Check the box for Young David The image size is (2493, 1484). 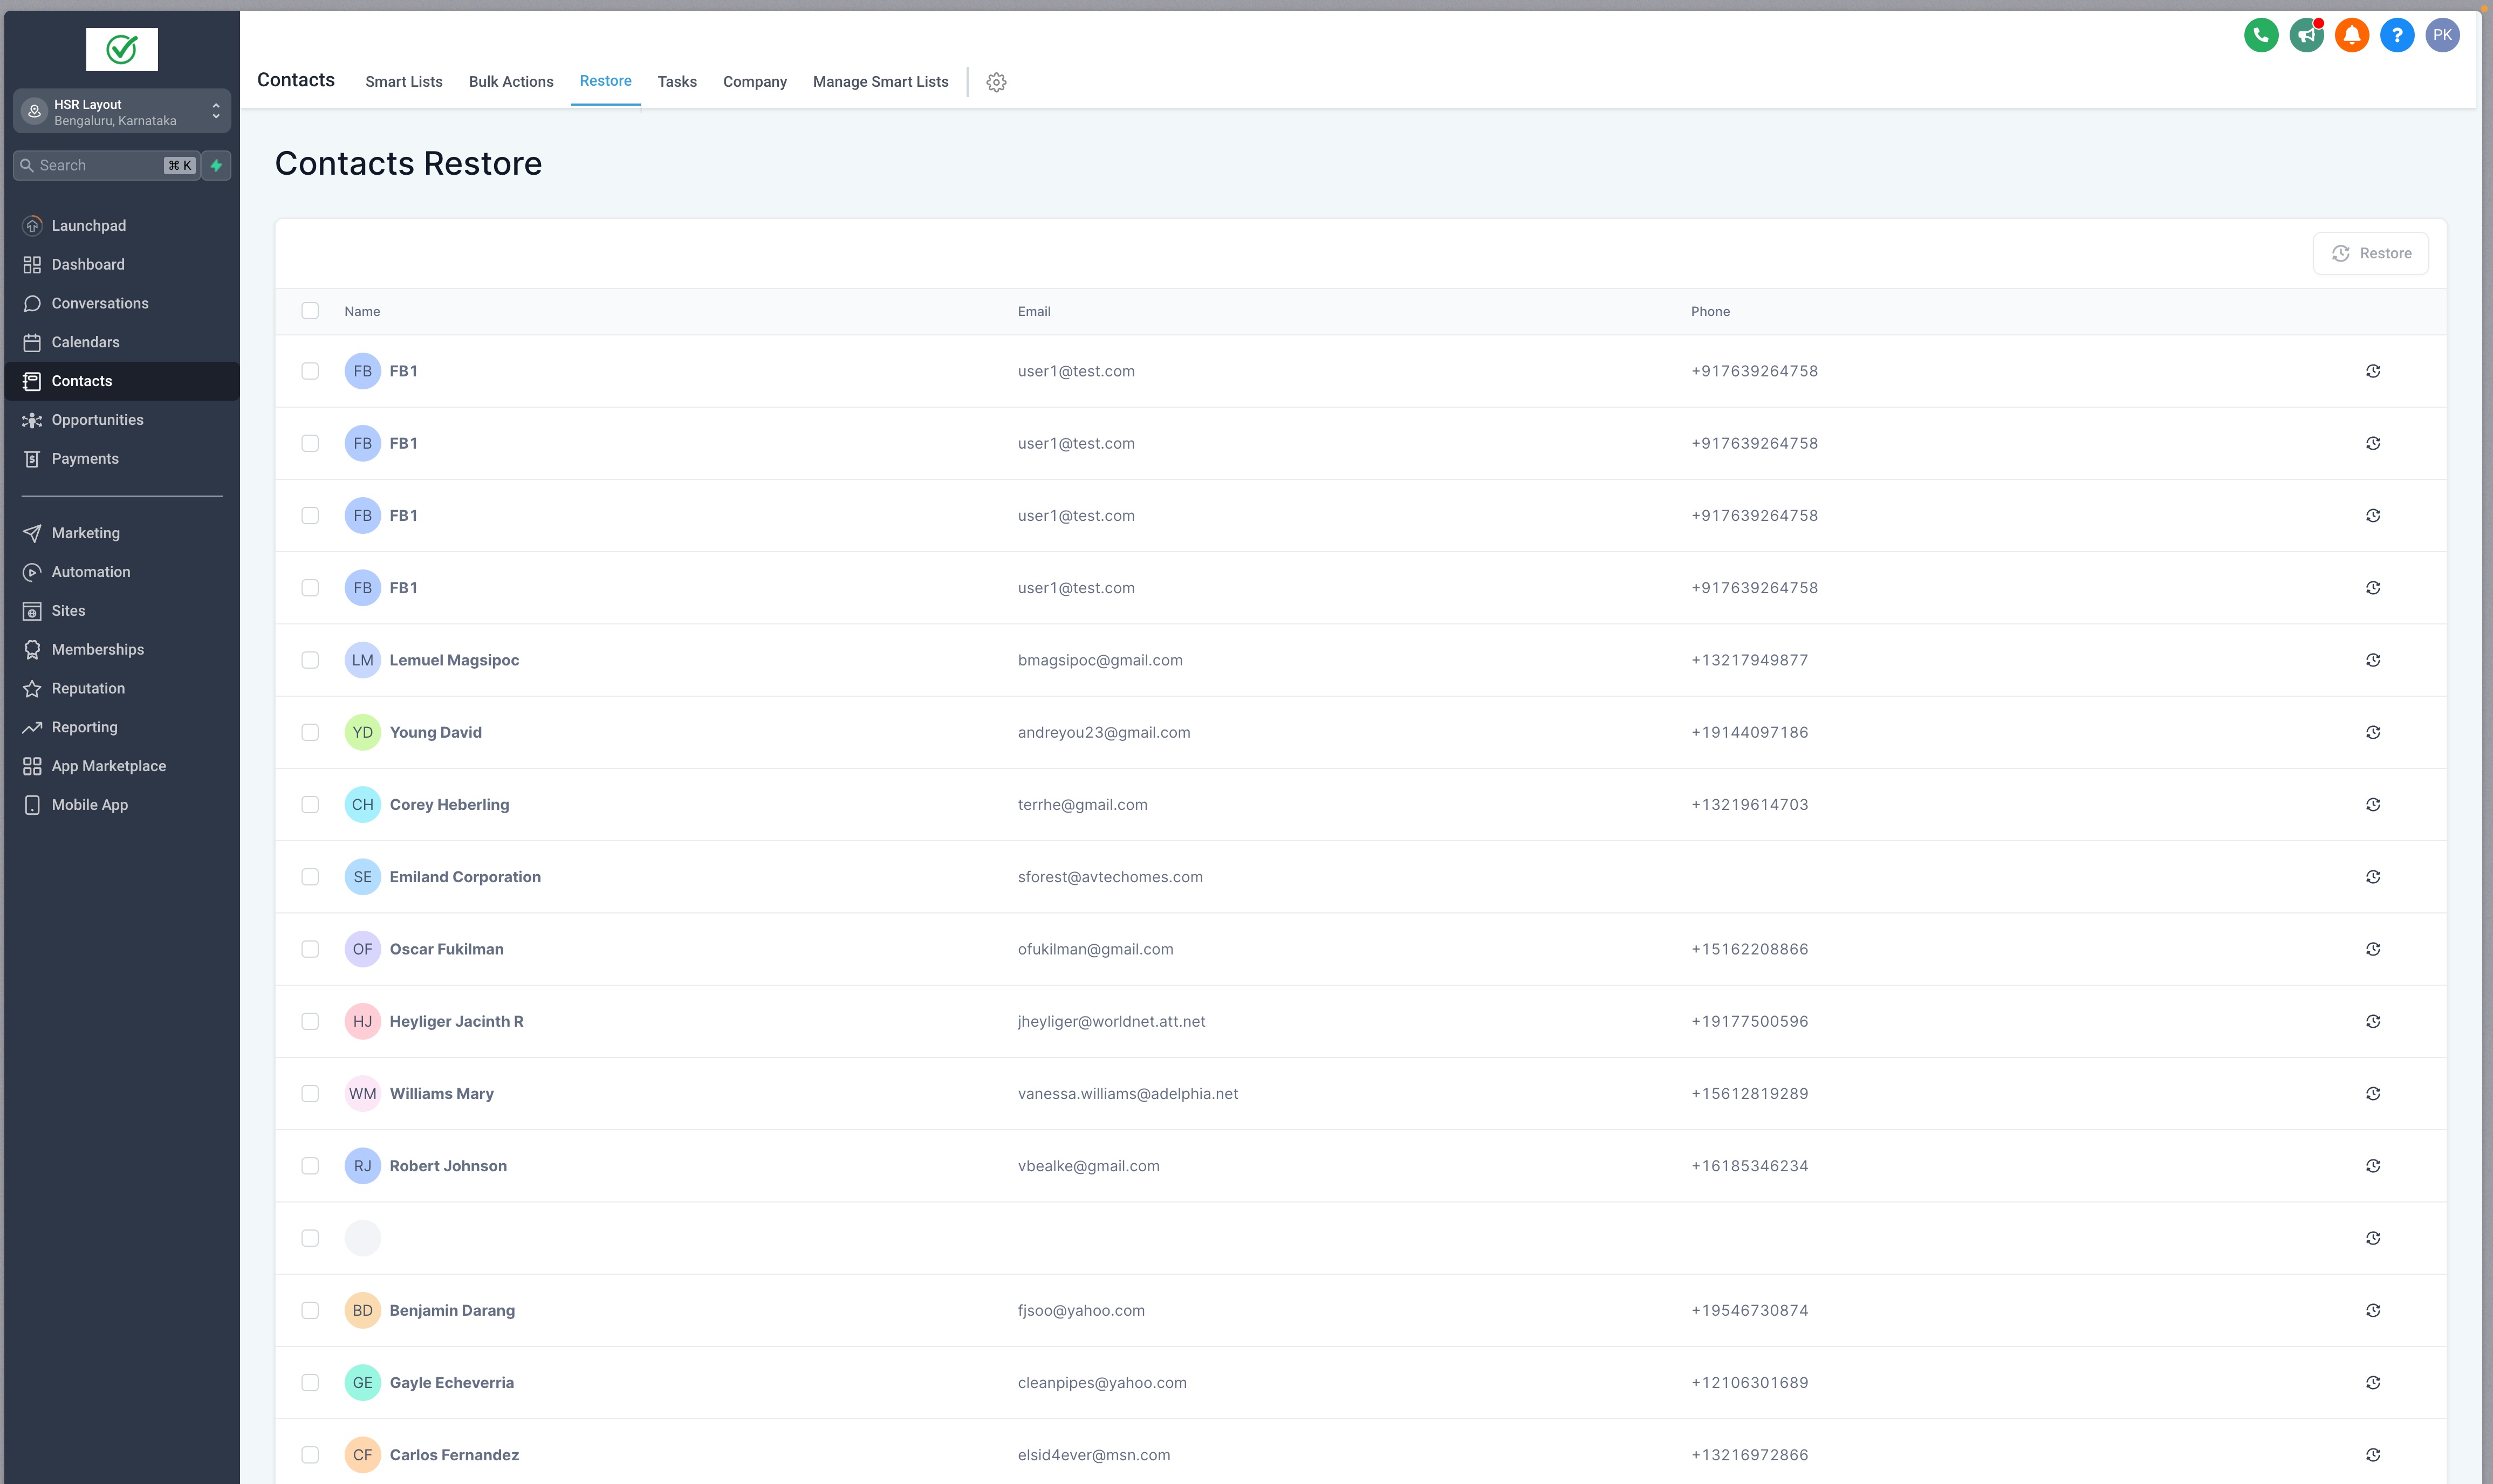click(x=310, y=732)
